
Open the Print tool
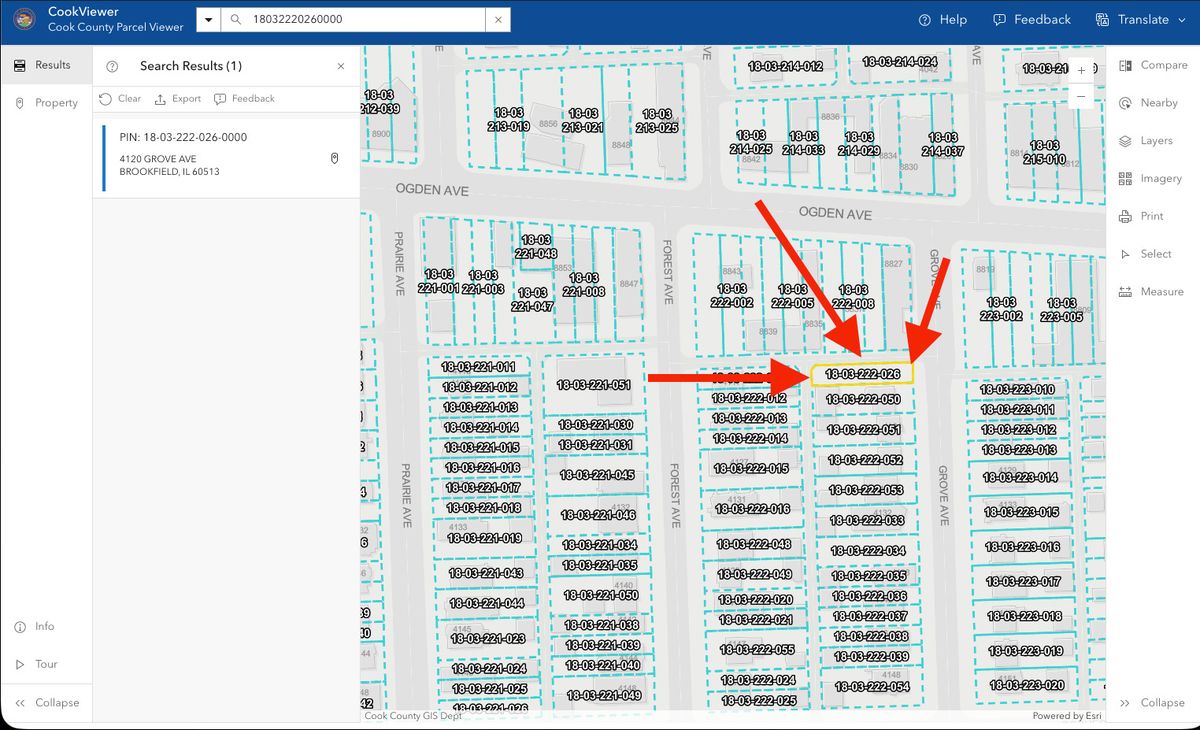click(1141, 216)
